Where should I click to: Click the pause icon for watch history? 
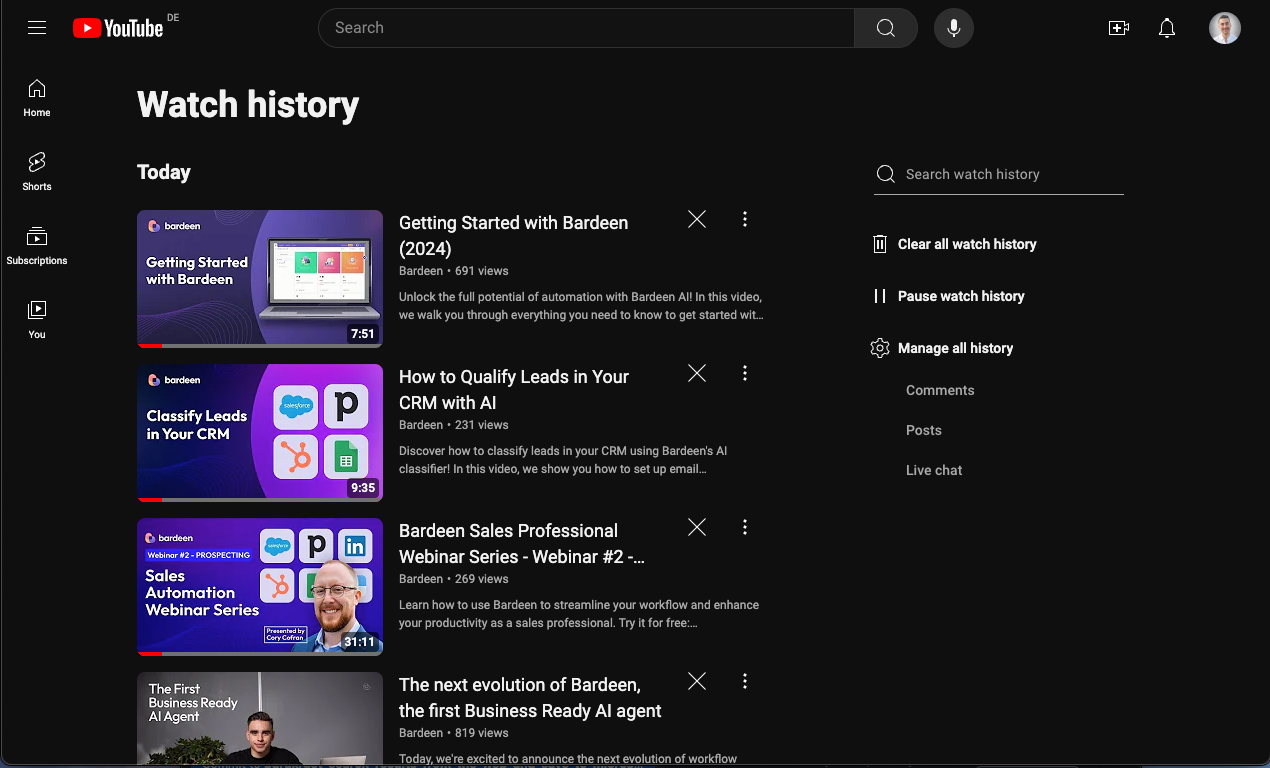pos(880,296)
